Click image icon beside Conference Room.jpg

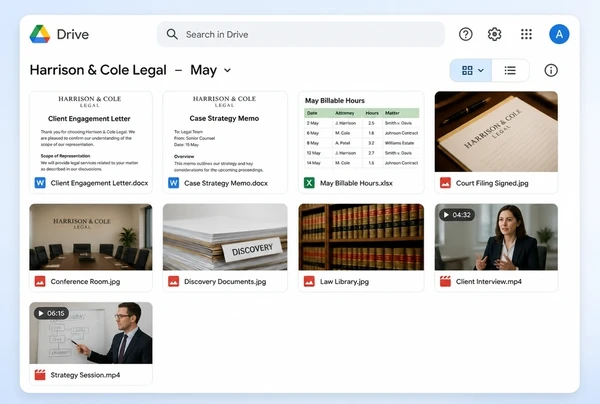[x=40, y=282]
